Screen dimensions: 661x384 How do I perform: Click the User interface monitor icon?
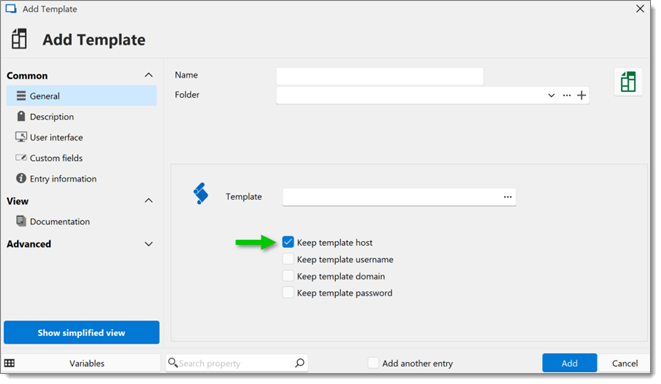coord(21,137)
